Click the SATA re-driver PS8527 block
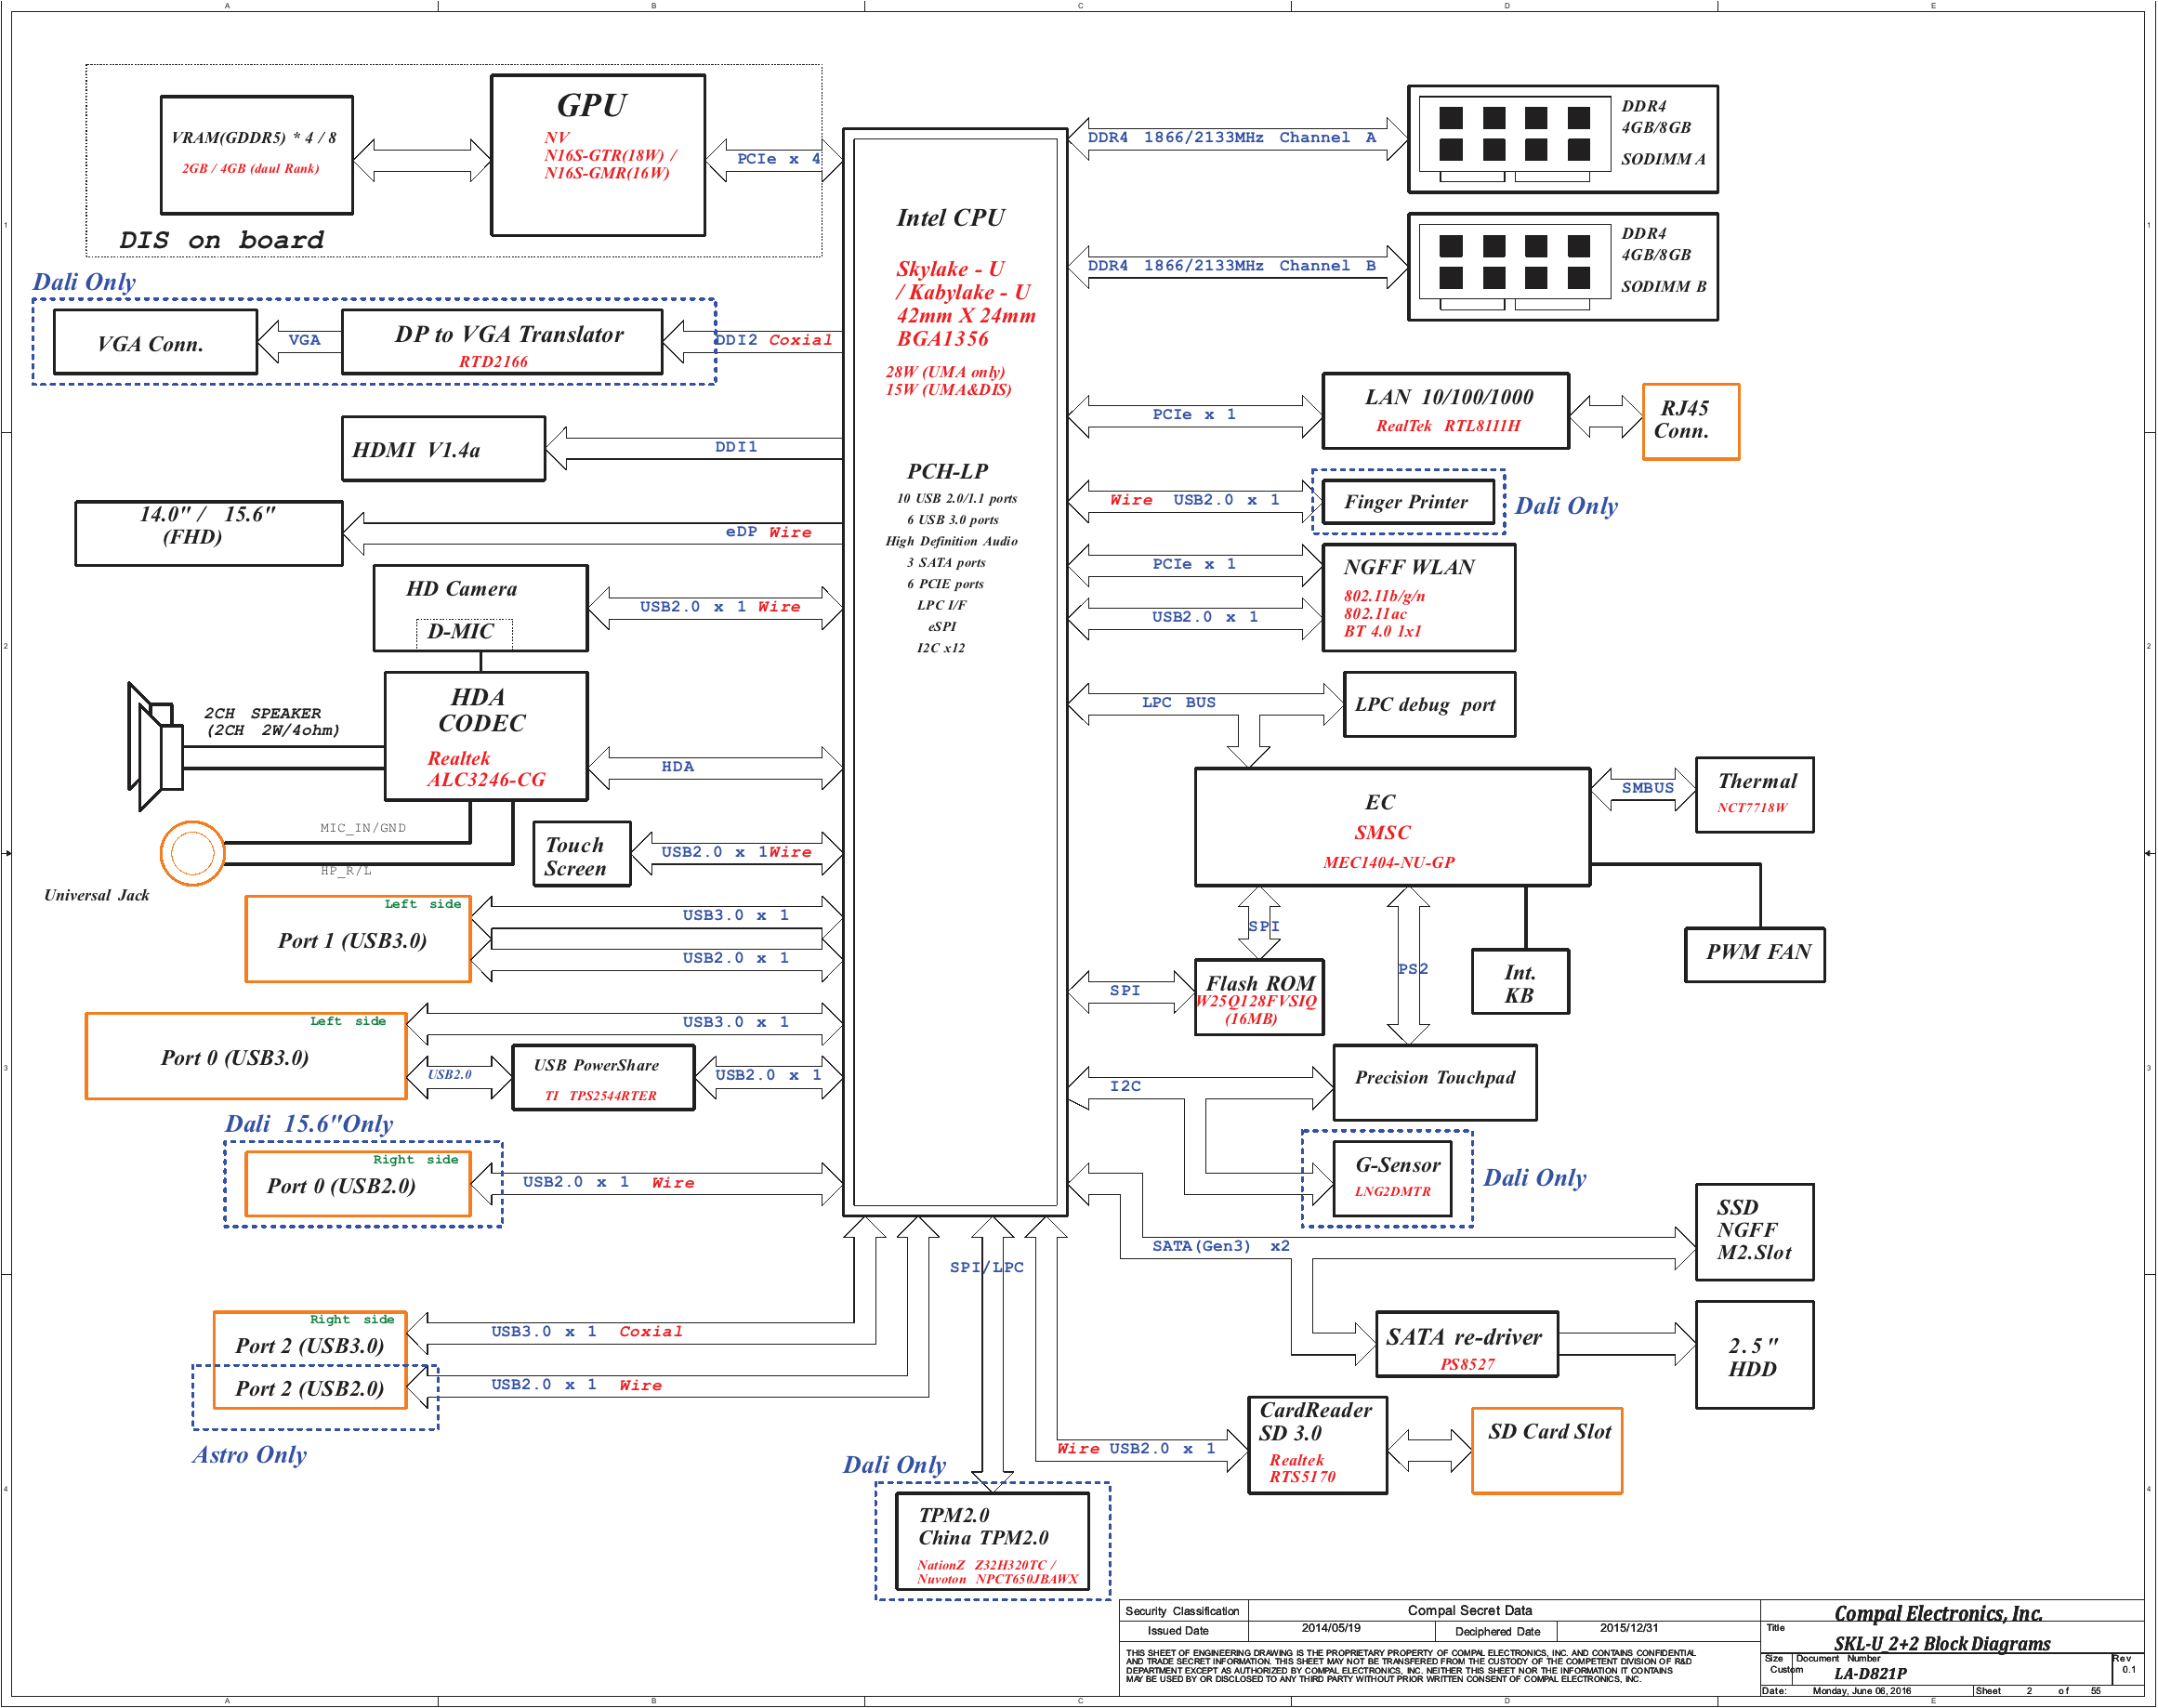The image size is (2158, 1708). tap(1465, 1345)
